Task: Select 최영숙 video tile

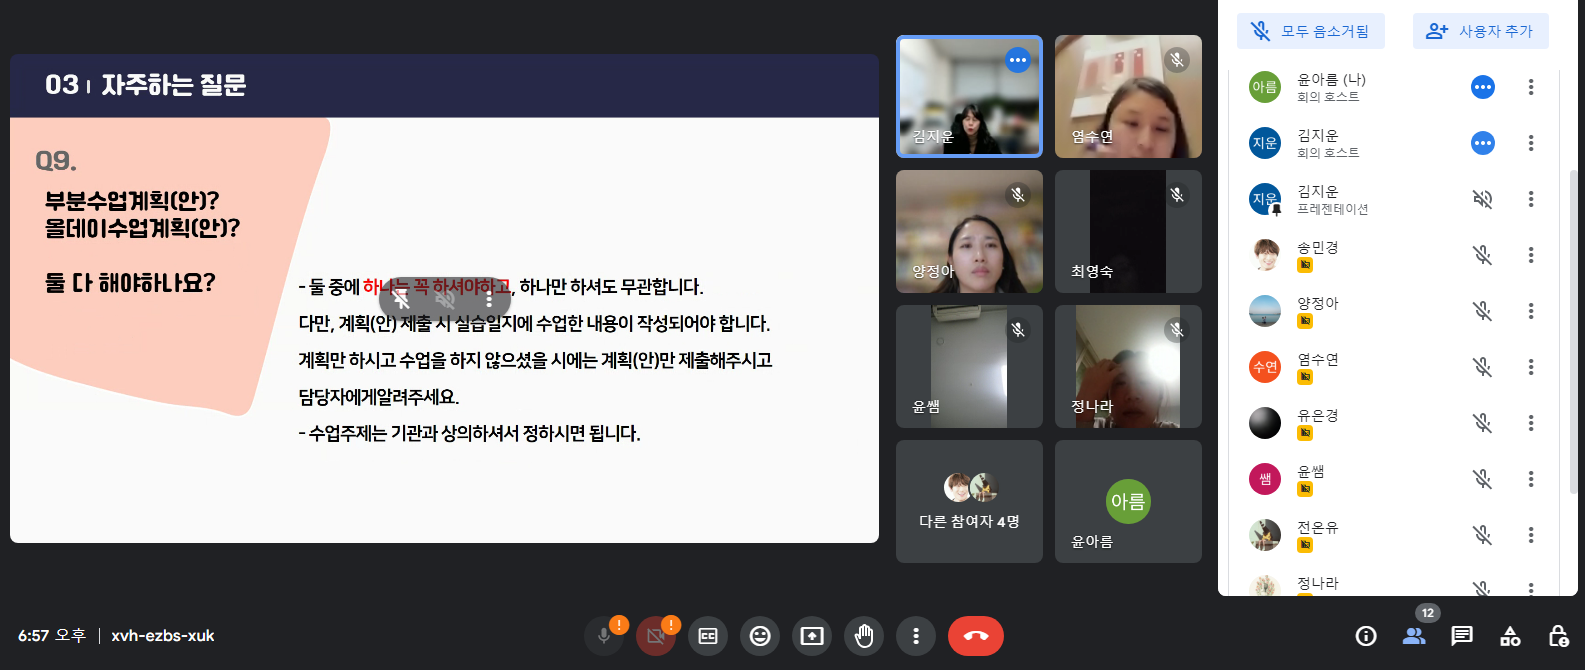Action: [x=1128, y=232]
